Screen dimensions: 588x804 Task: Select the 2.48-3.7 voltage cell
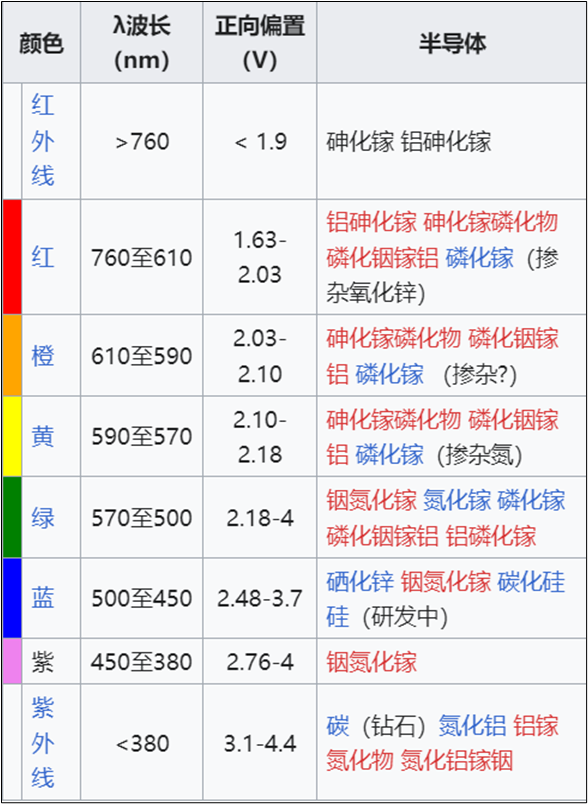pyautogui.click(x=260, y=598)
